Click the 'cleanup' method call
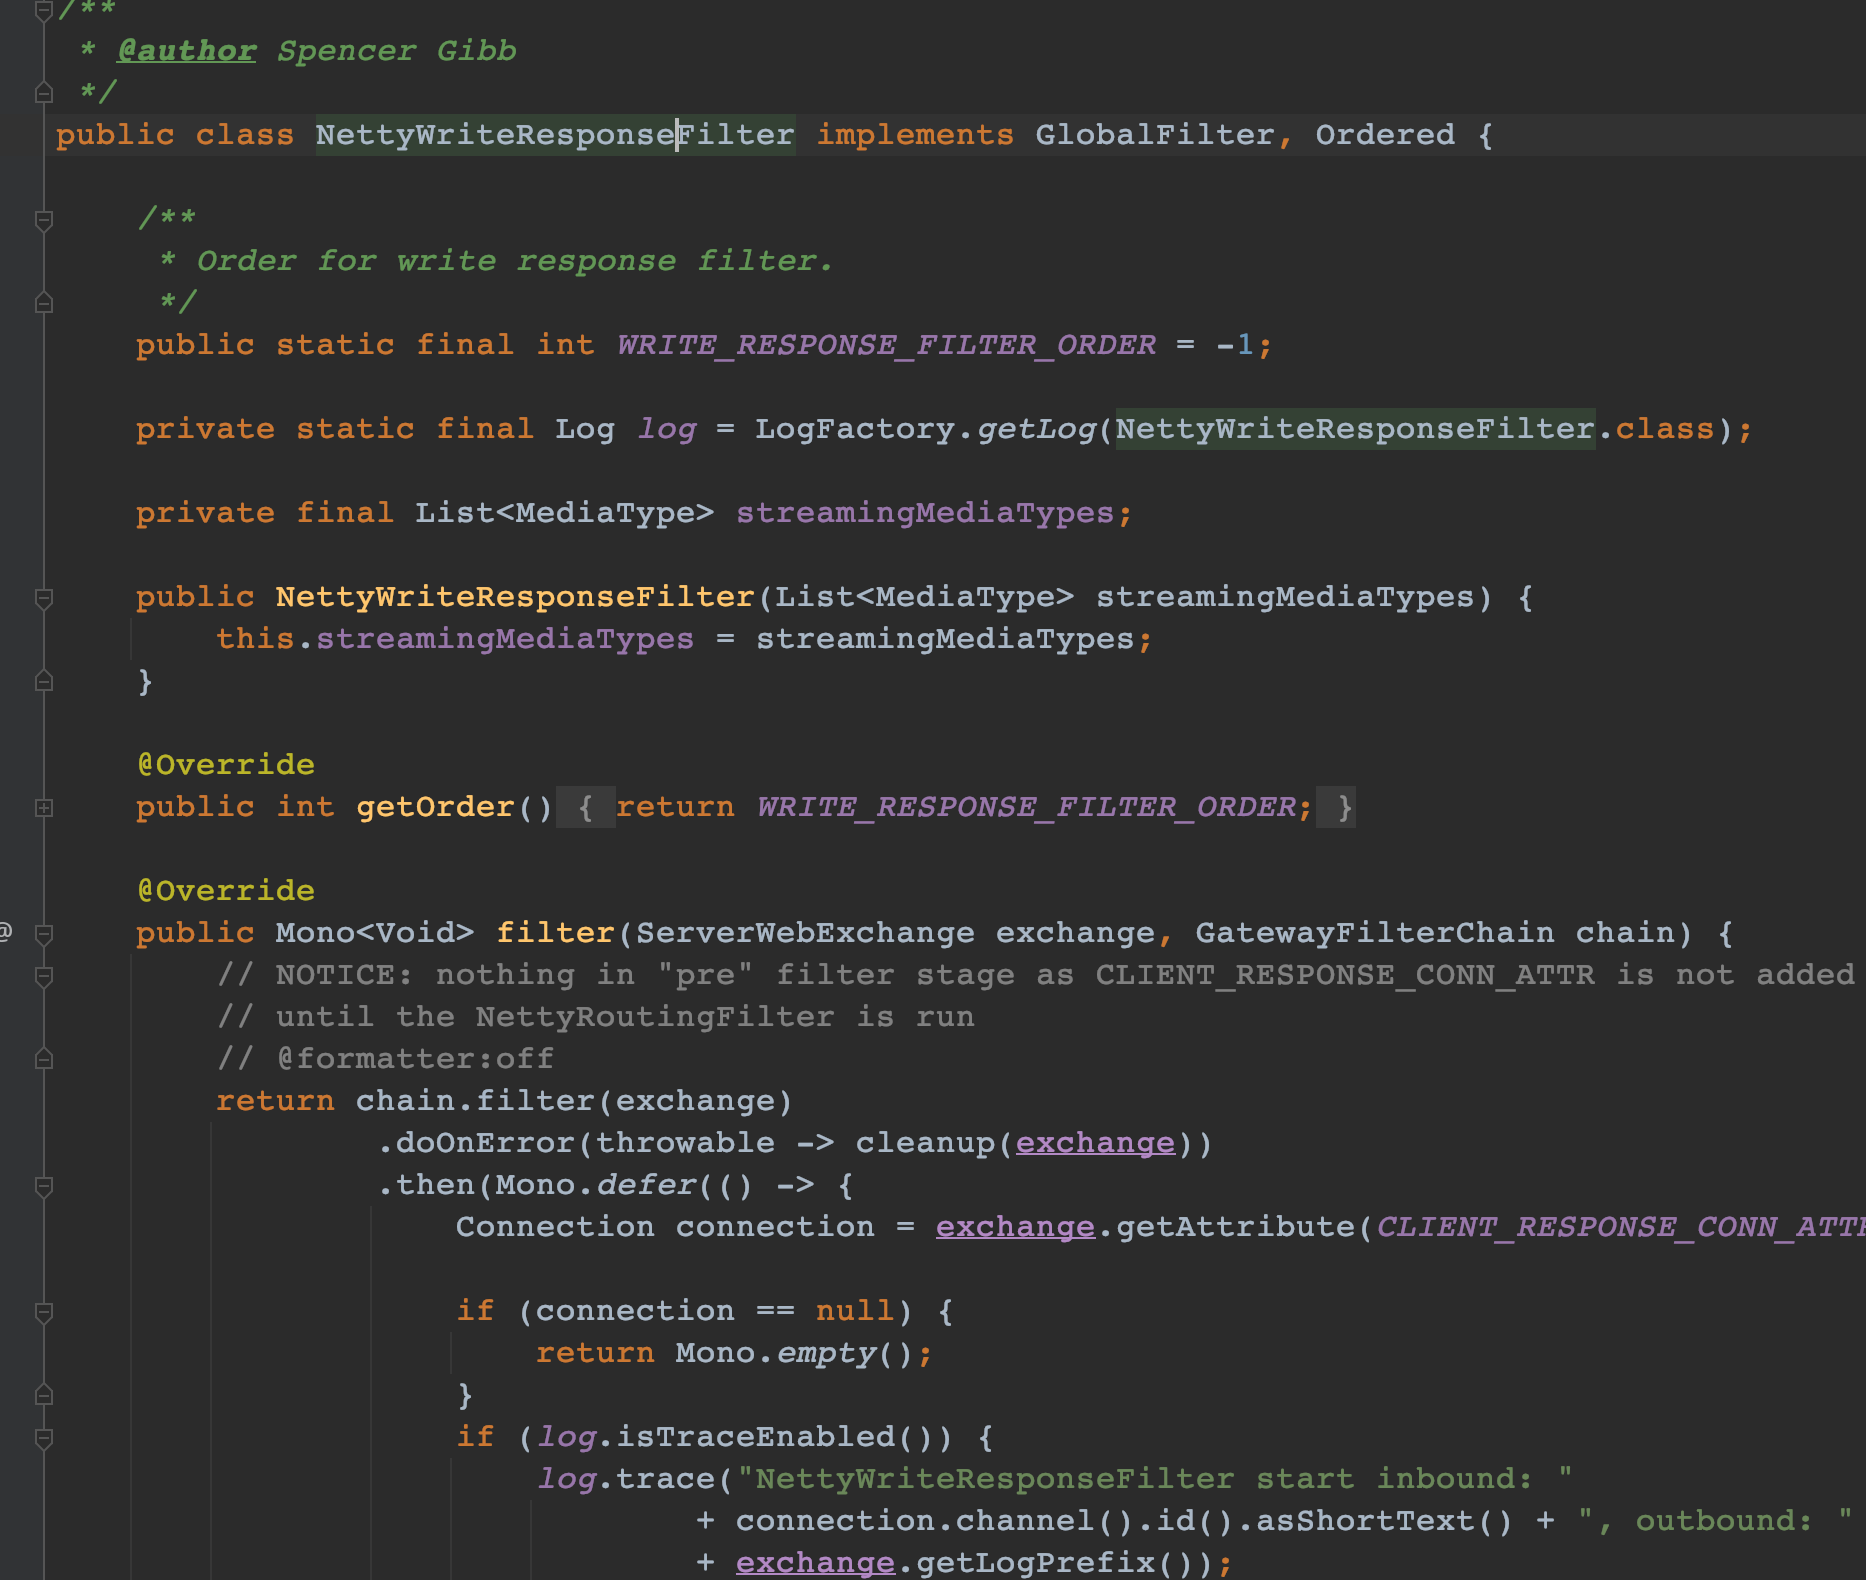Viewport: 1866px width, 1580px height. pos(925,1143)
